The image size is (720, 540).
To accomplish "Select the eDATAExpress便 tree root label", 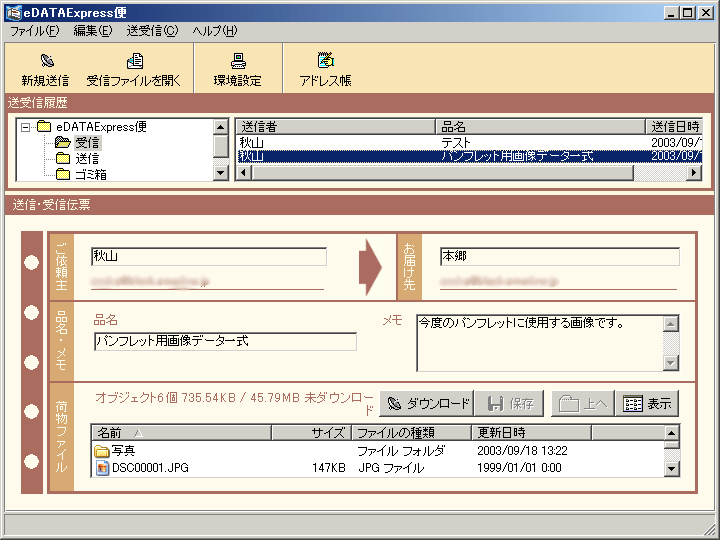I will pyautogui.click(x=101, y=126).
